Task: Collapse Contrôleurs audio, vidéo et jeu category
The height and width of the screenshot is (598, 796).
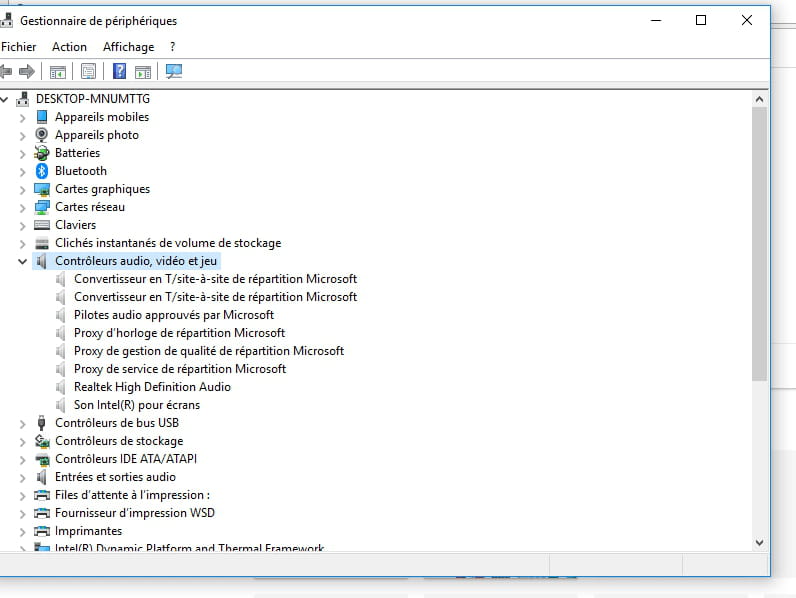Action: [22, 261]
